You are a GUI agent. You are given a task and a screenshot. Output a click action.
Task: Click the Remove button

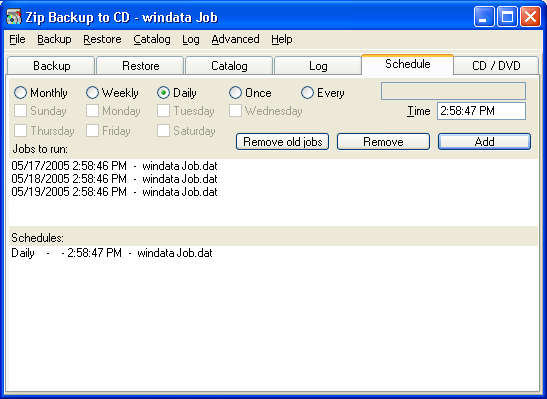click(x=383, y=142)
